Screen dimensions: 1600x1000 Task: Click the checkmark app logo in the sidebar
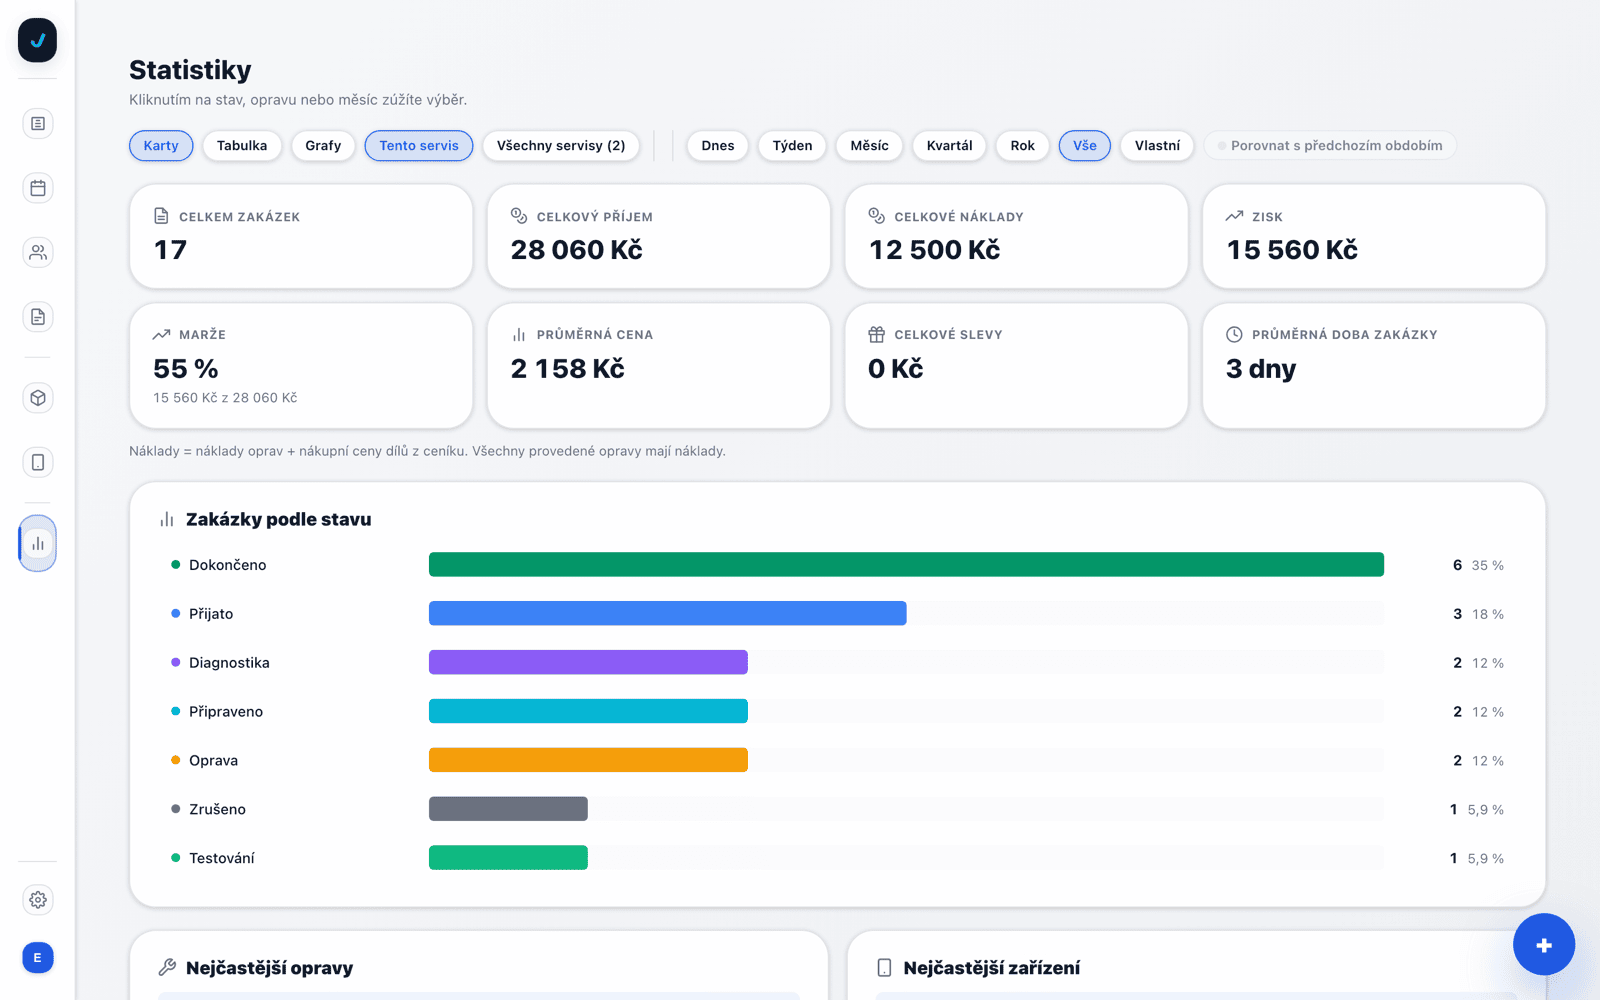coord(37,41)
